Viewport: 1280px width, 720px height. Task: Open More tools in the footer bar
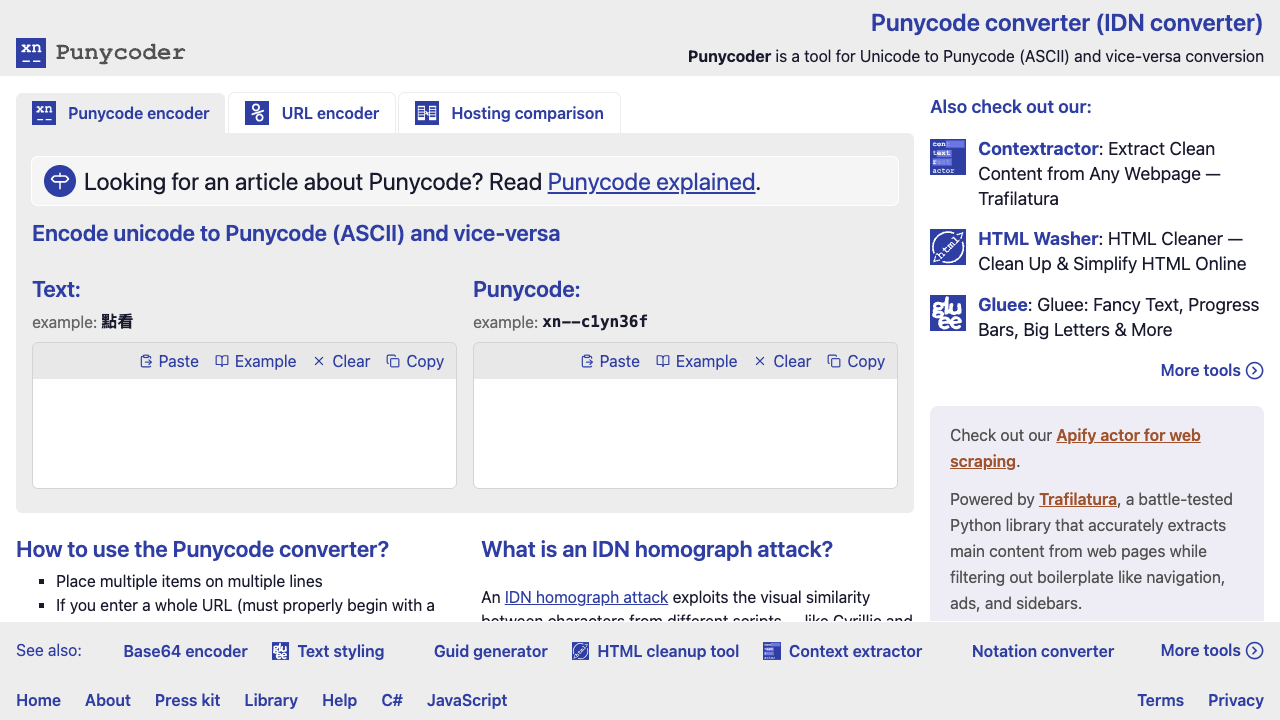click(1212, 650)
